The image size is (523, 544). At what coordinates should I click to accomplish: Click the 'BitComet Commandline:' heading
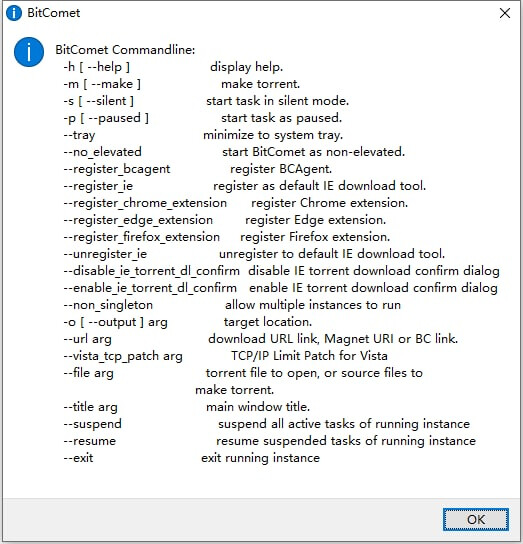[125, 50]
